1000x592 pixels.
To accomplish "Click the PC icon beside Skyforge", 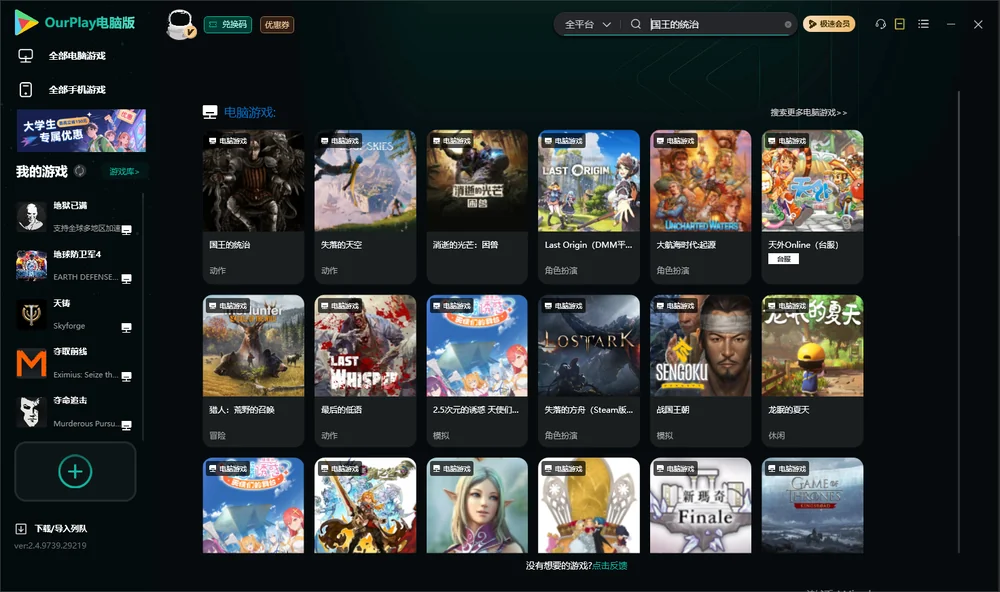I will pos(127,327).
